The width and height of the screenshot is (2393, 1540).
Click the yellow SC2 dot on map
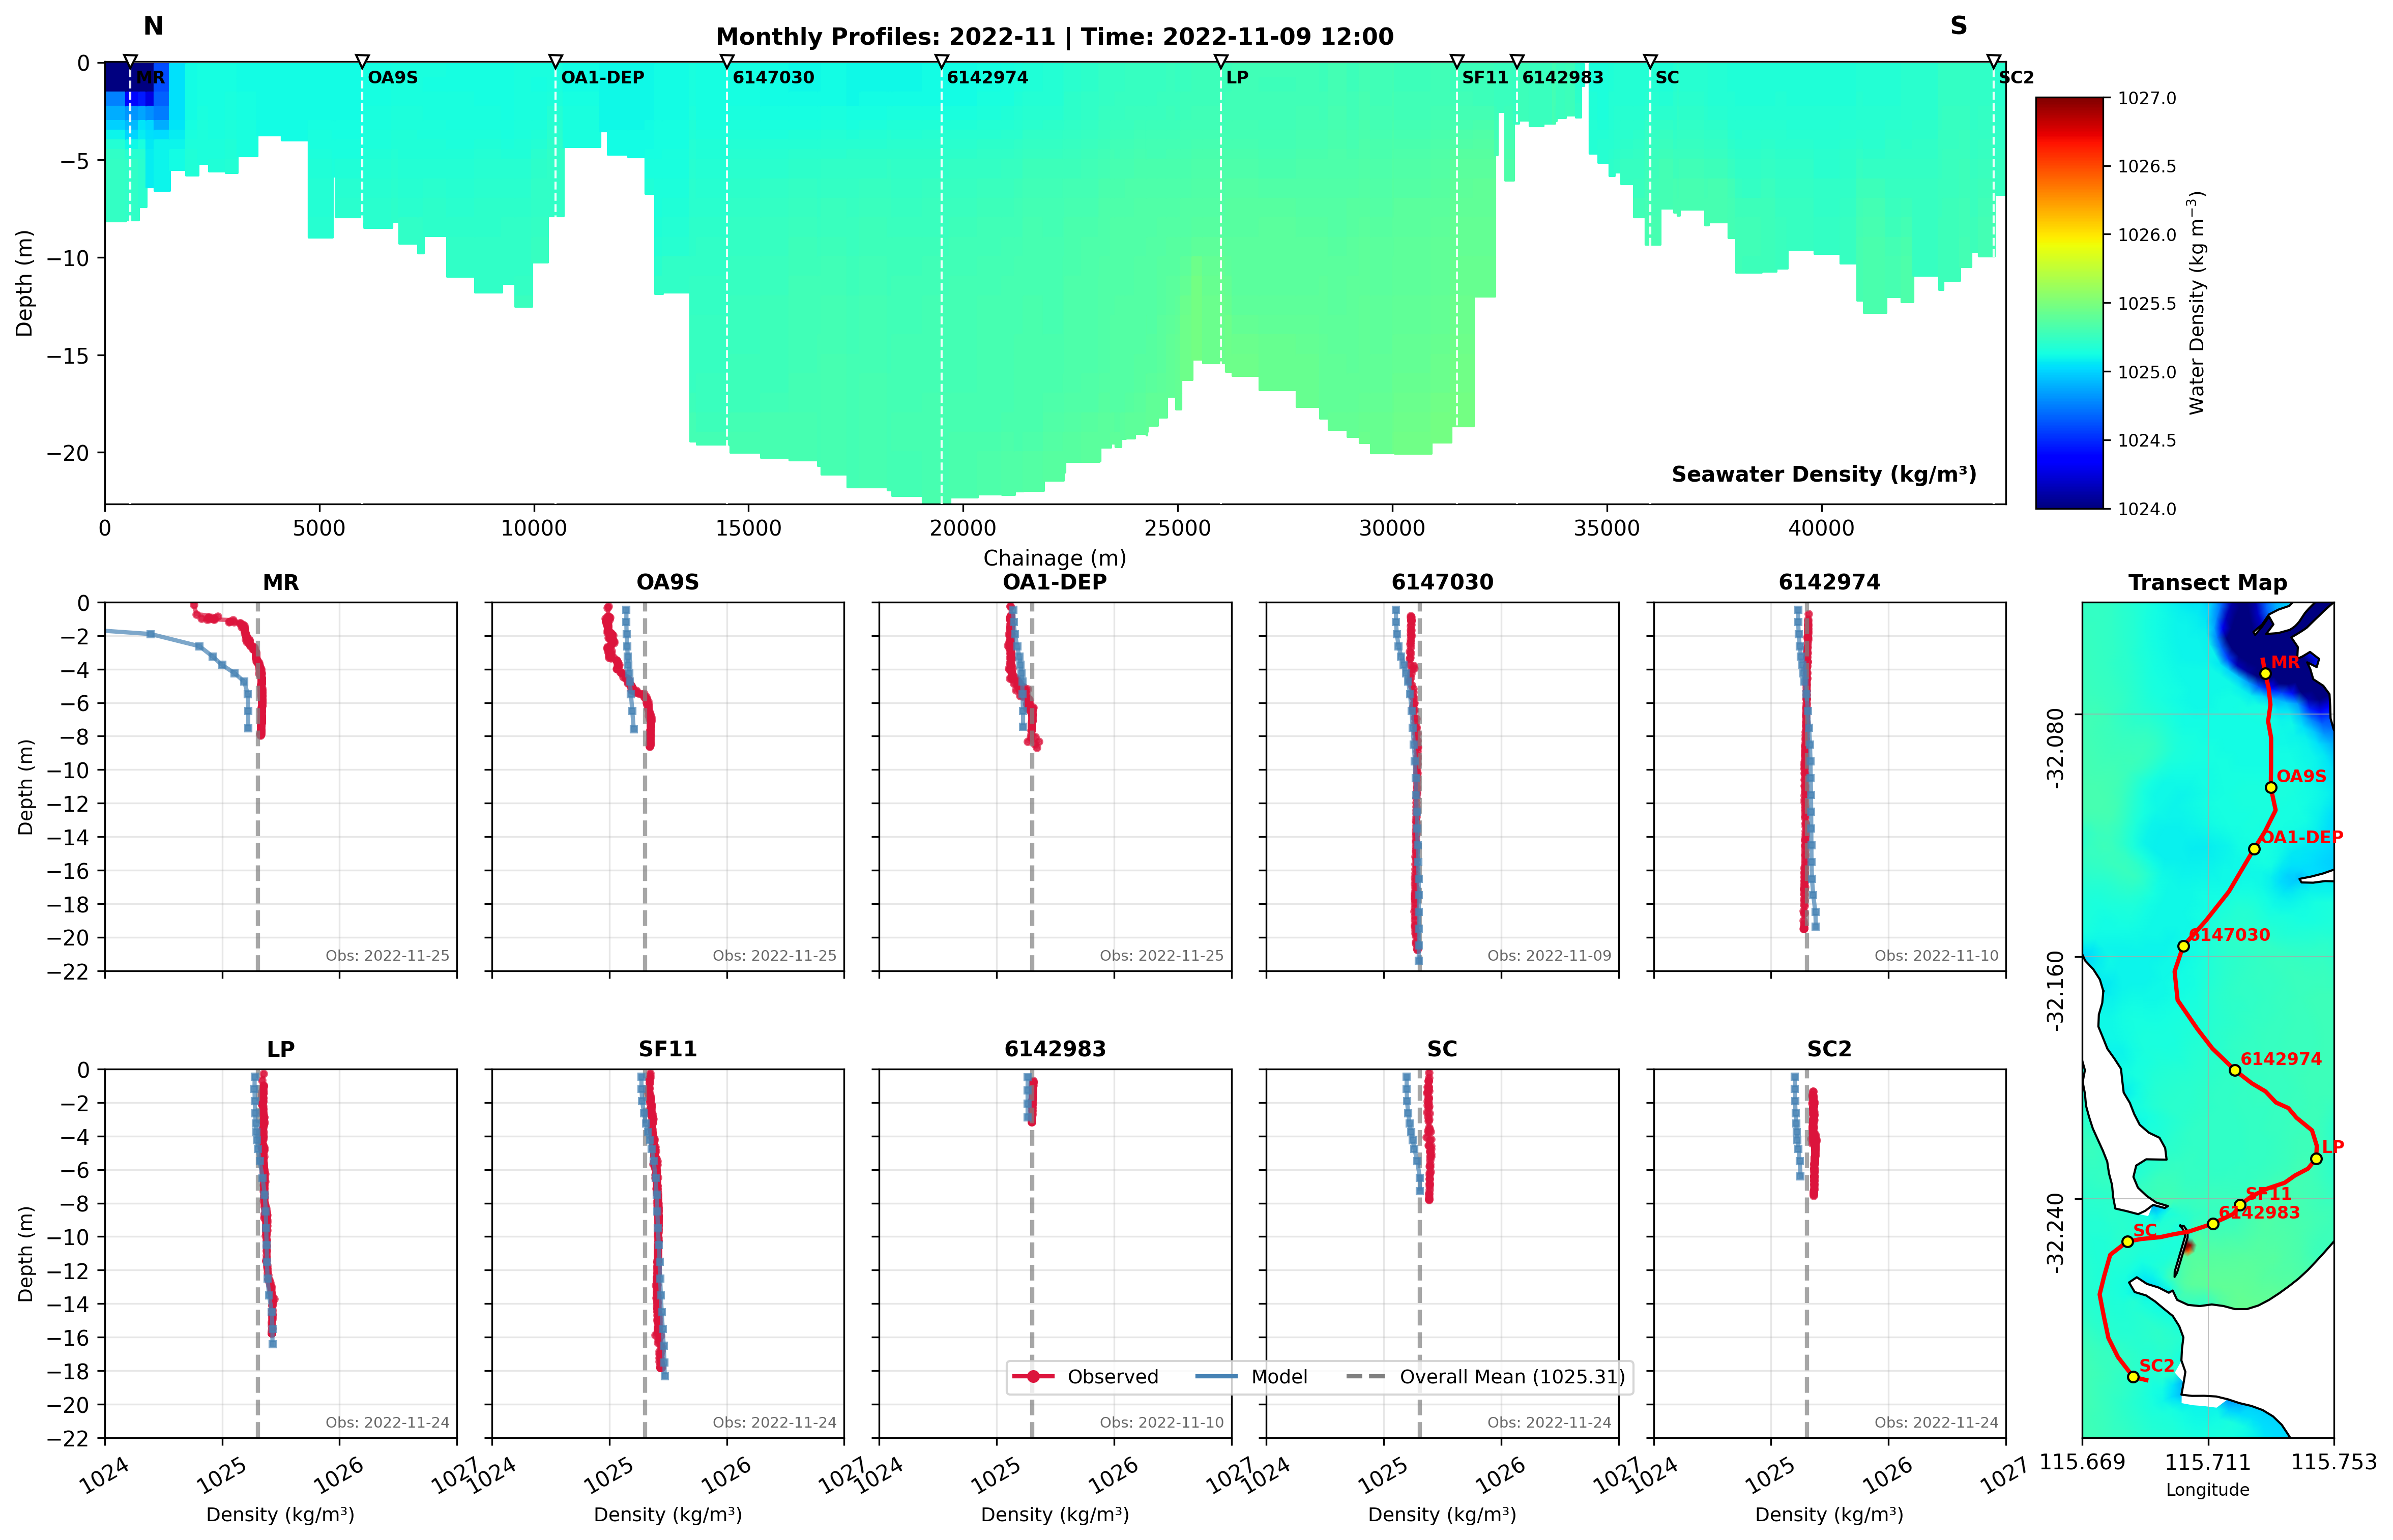[2133, 1377]
